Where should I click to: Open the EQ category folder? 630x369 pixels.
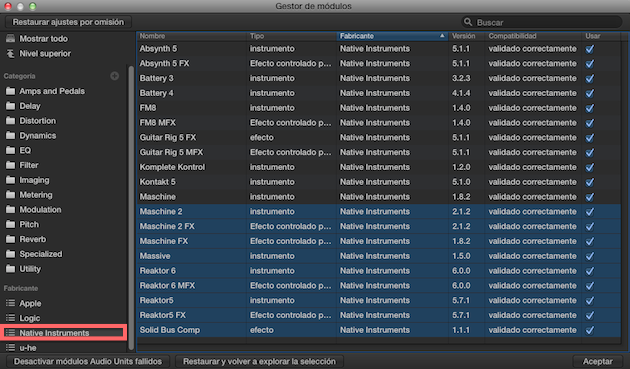click(x=10, y=150)
